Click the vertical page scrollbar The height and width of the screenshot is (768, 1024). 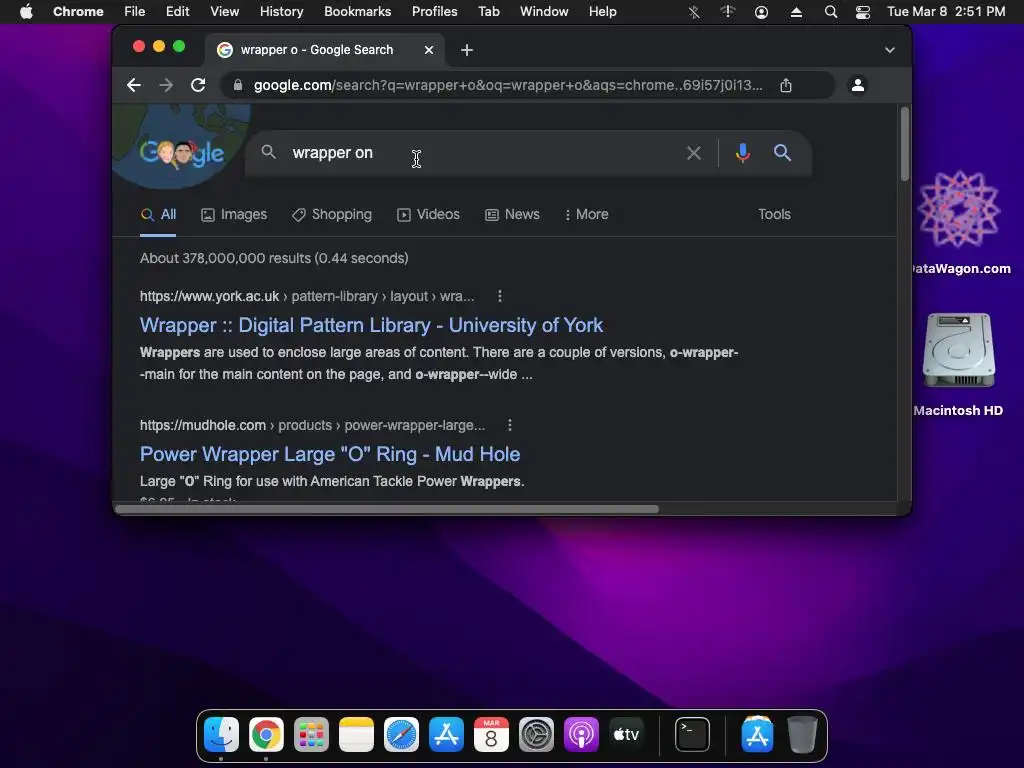tap(904, 144)
